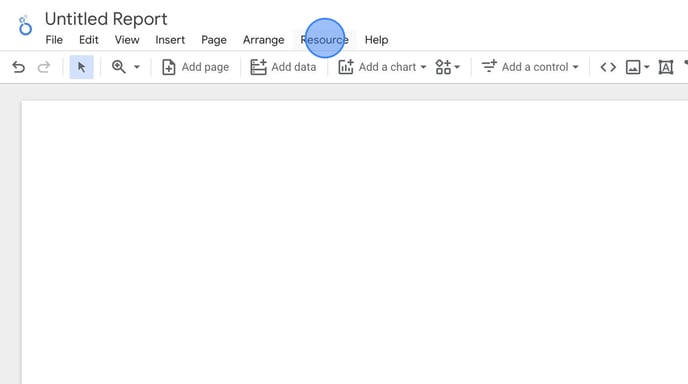This screenshot has height=384, width=688.
Task: Rename the Untitled Report title
Action: (106, 19)
